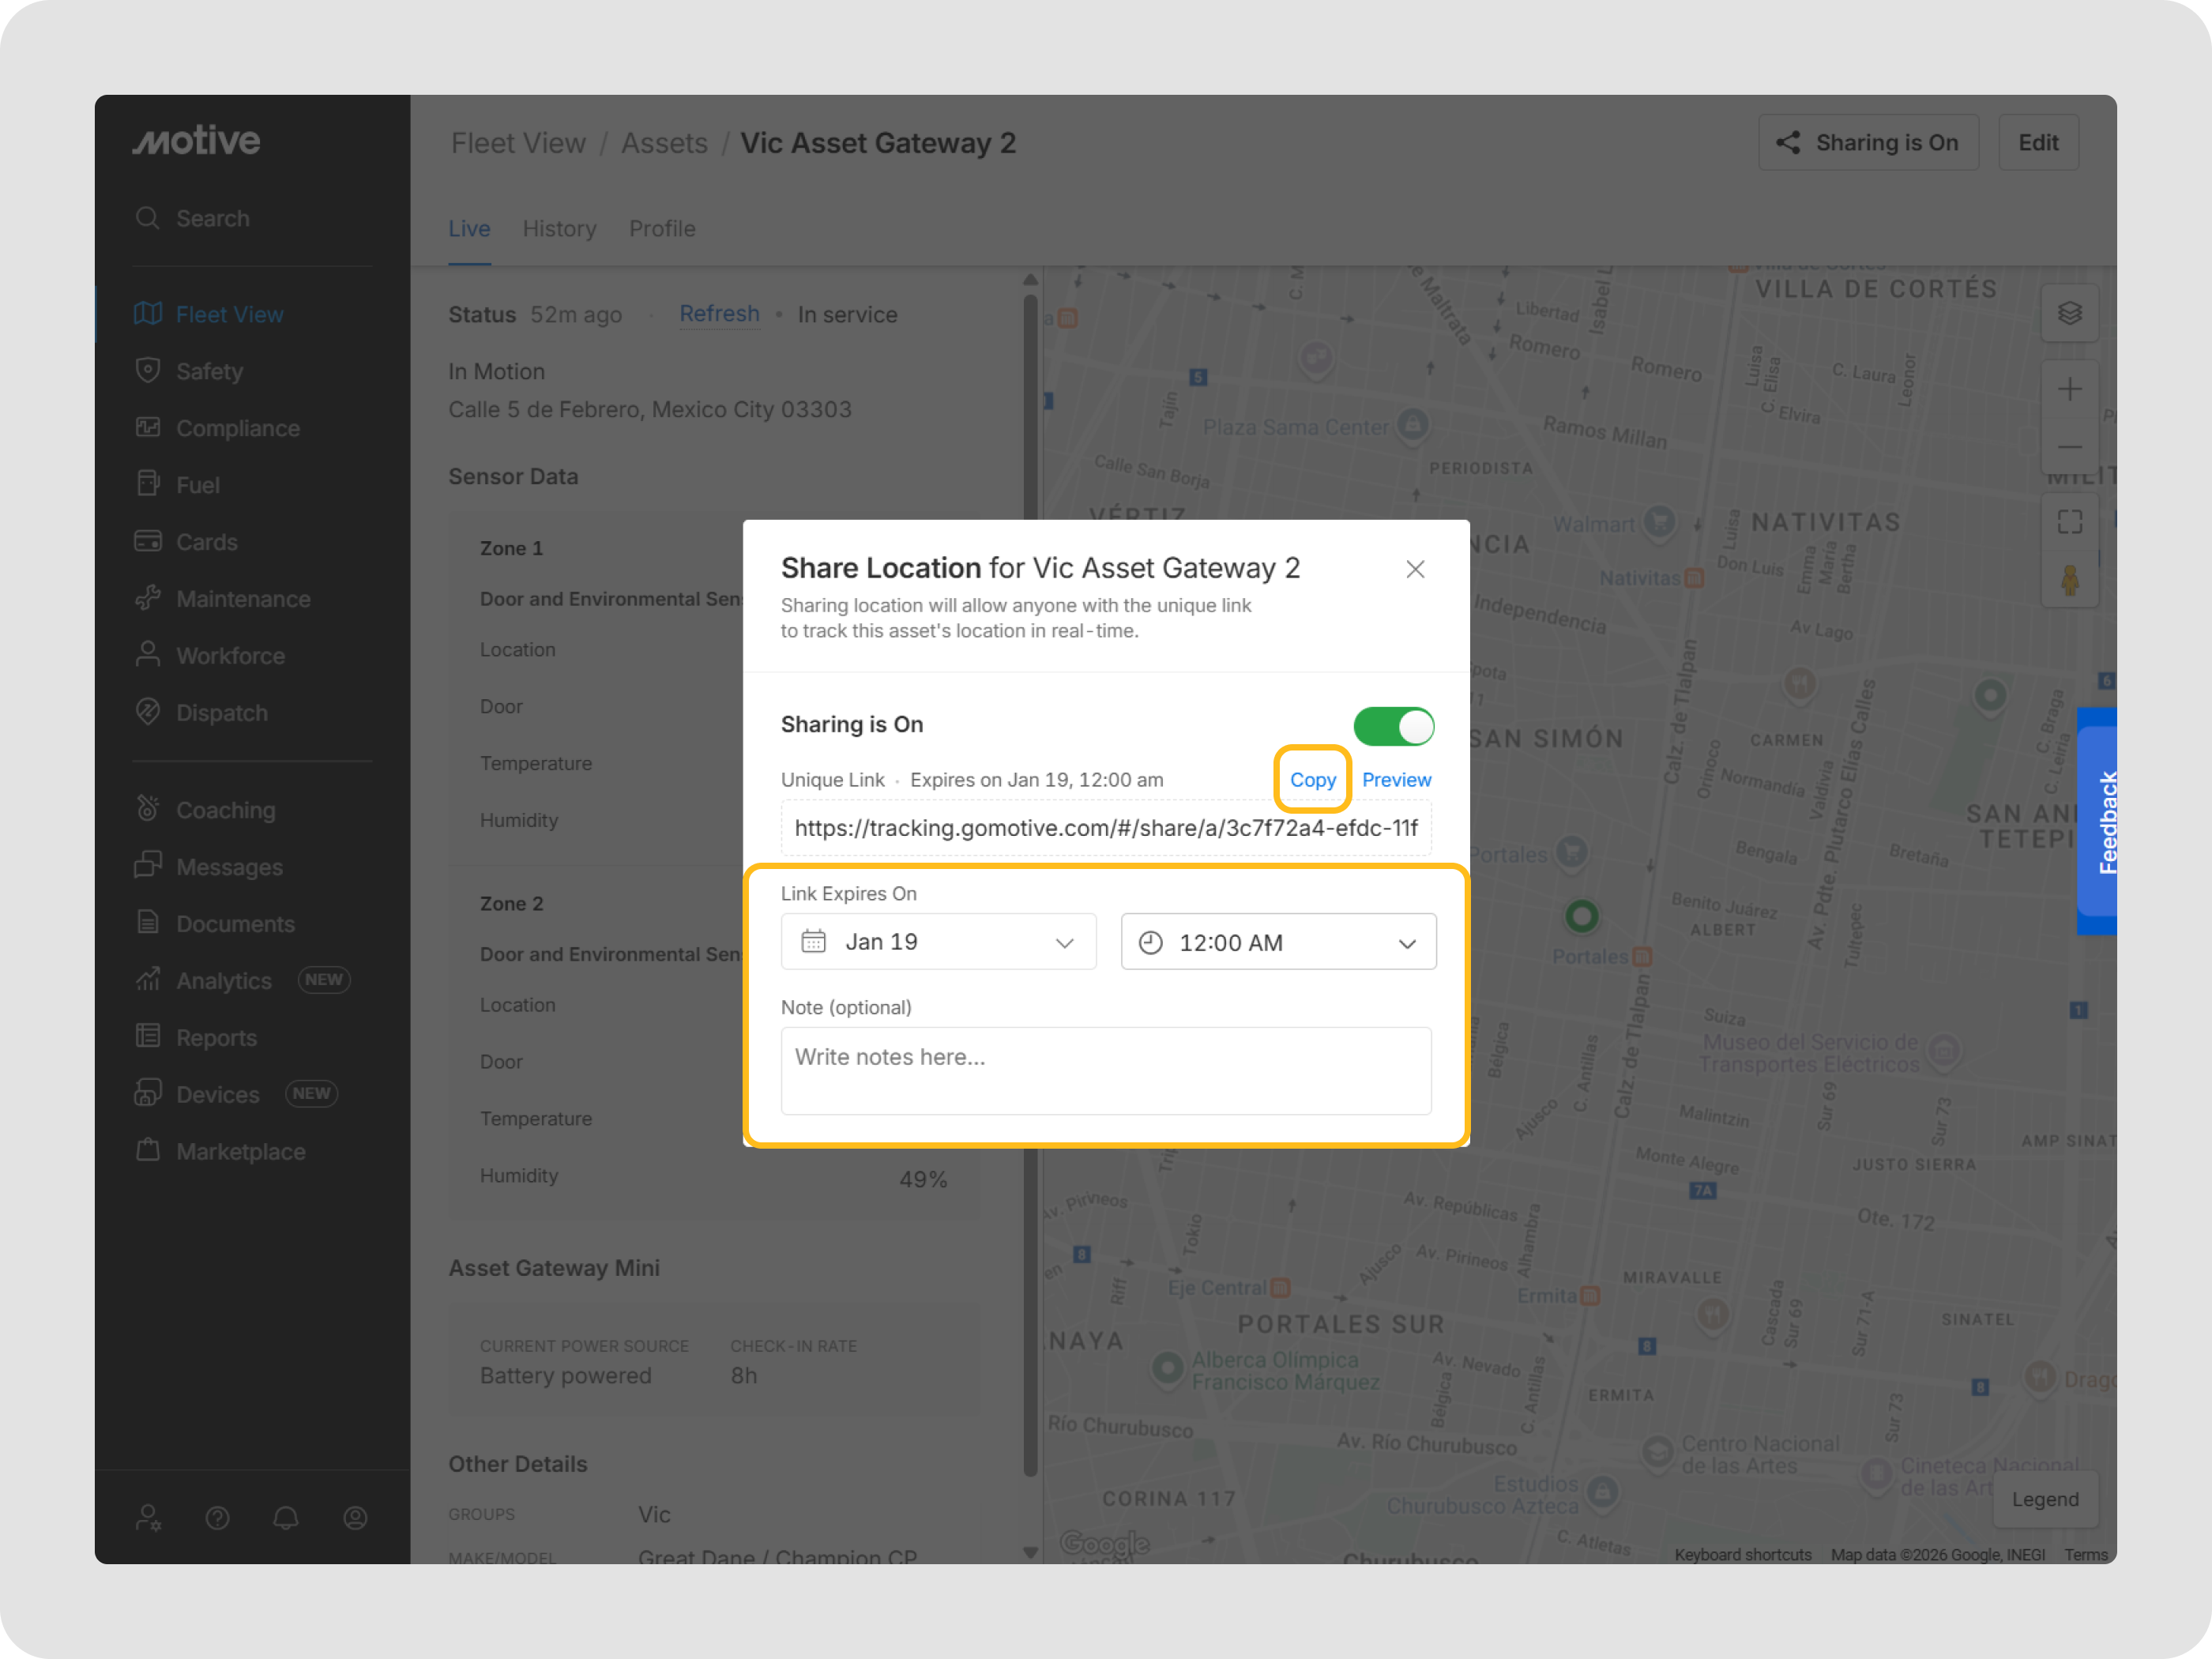Click the Edit button
This screenshot has height=1659, width=2212.
[x=2037, y=143]
